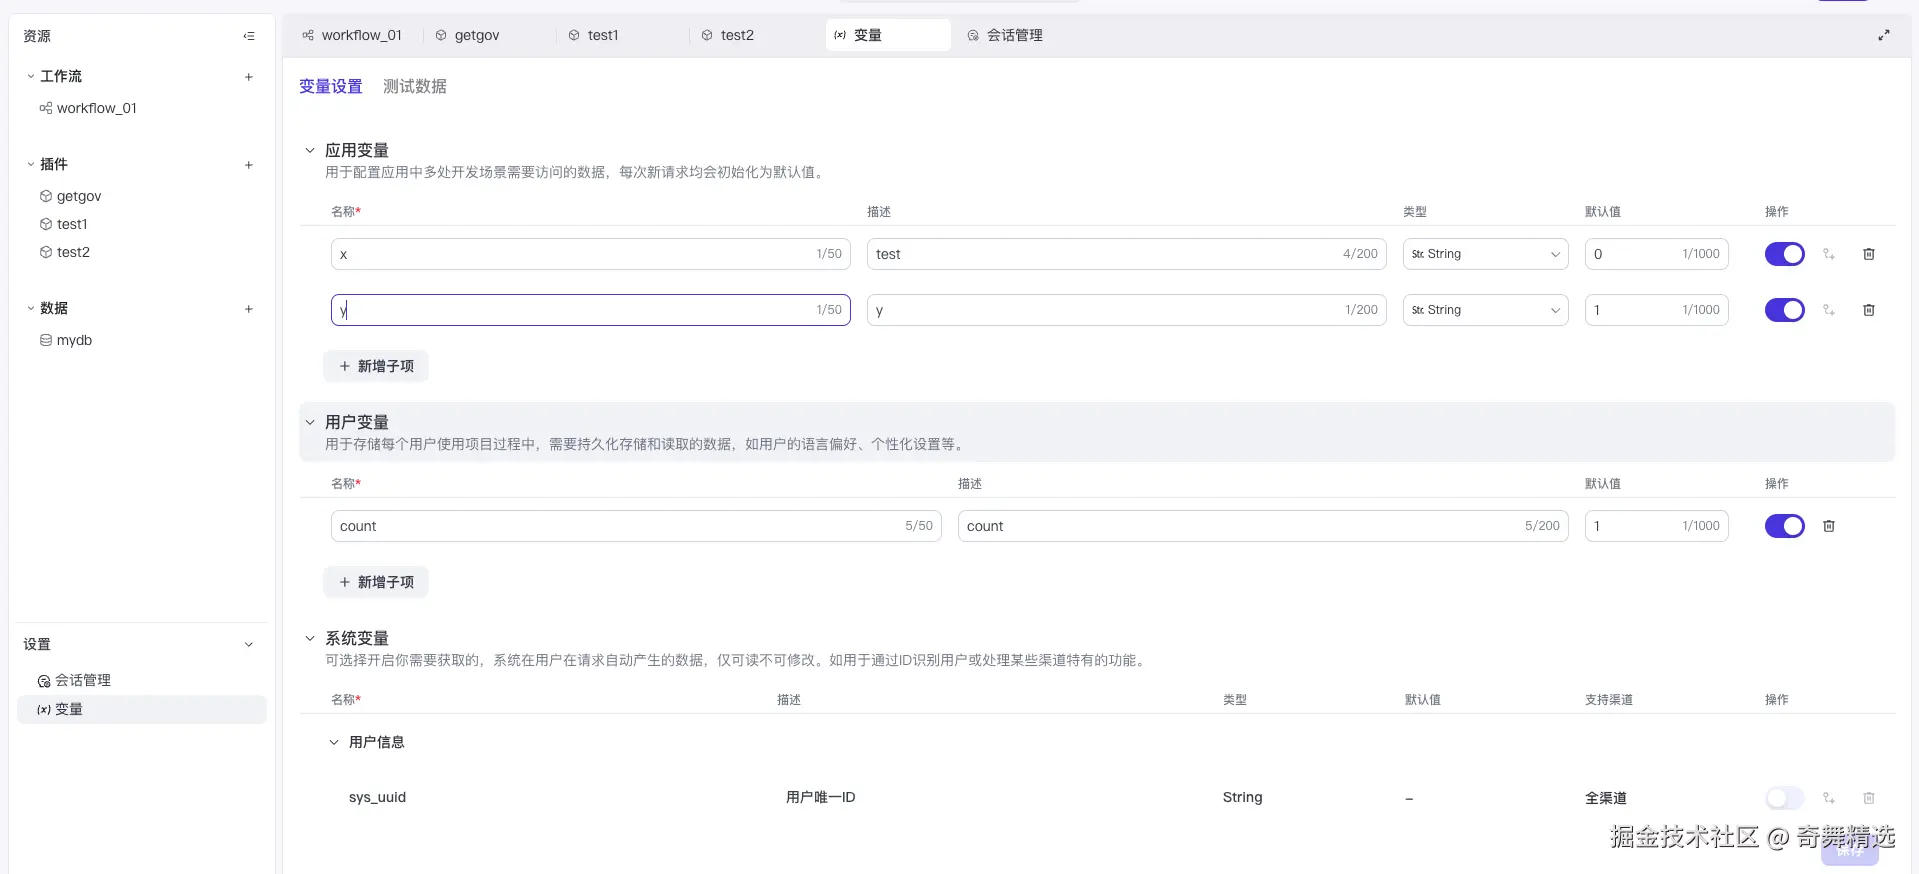Click the trash icon in sys_uuid row
Viewport: 1919px width, 874px height.
(x=1868, y=798)
